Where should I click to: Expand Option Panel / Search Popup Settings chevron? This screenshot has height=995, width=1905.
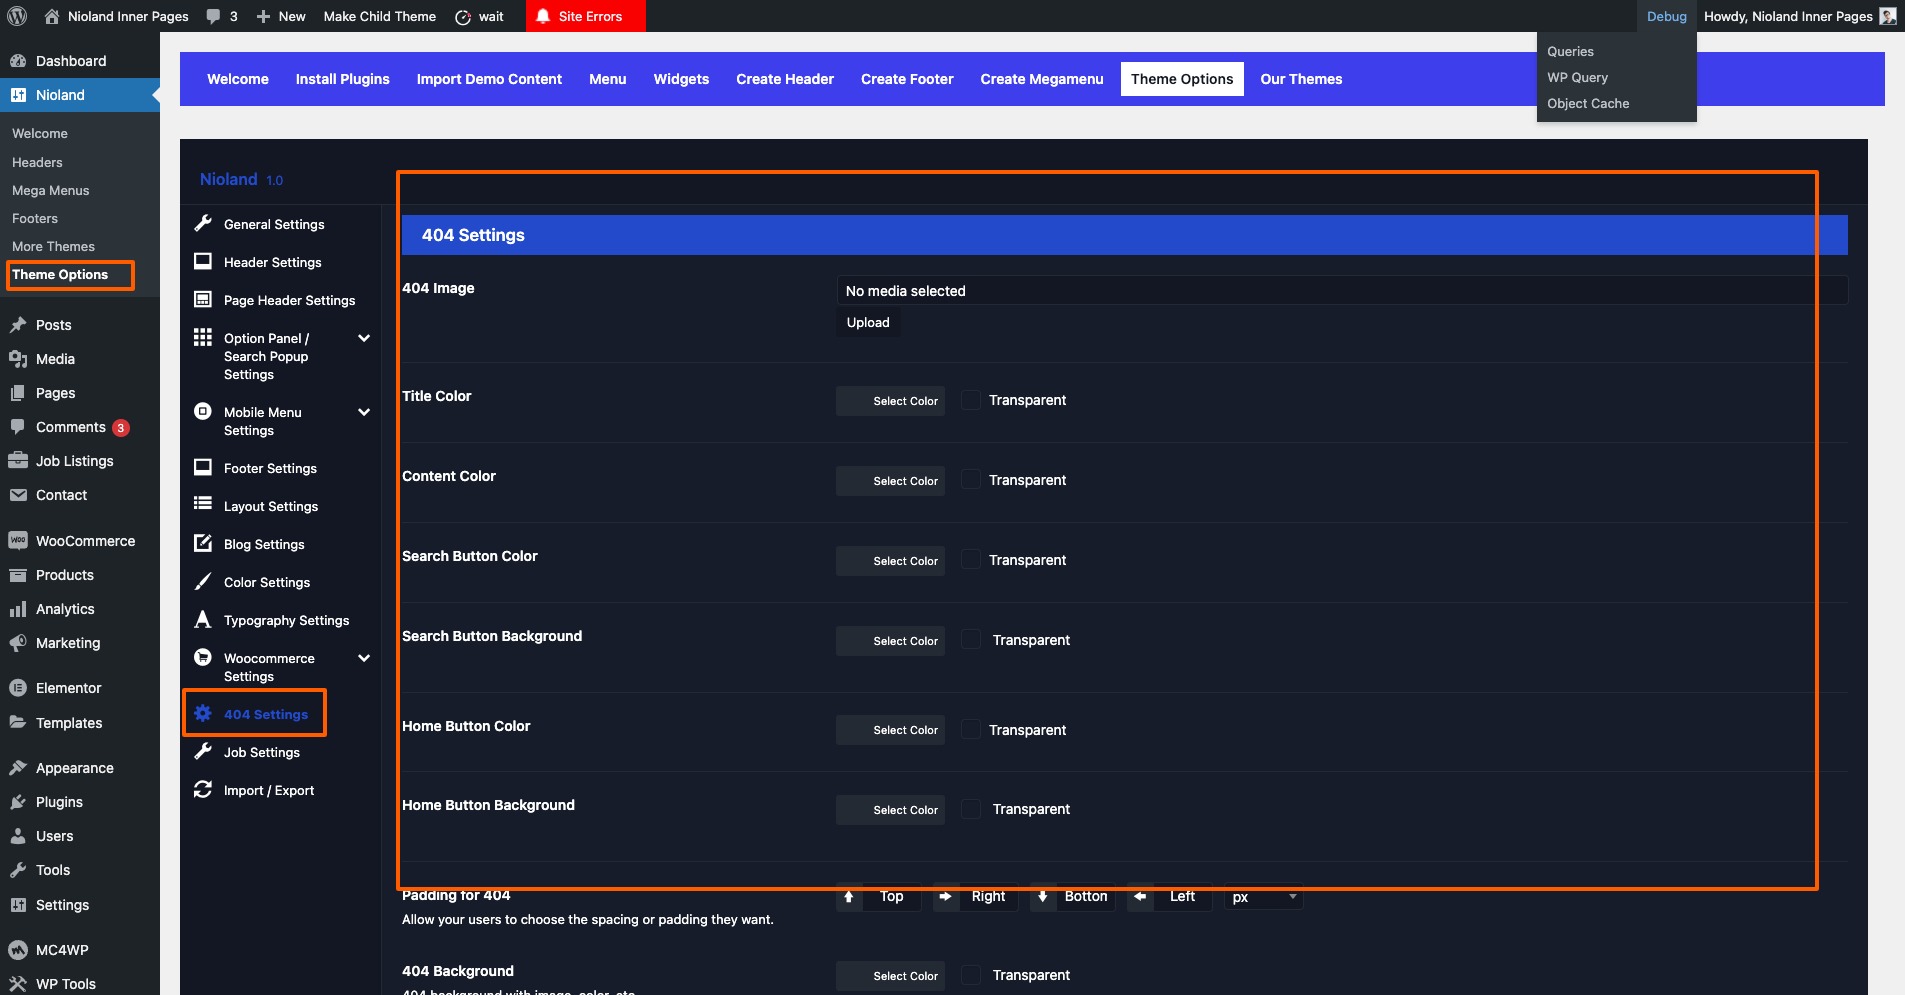point(364,339)
